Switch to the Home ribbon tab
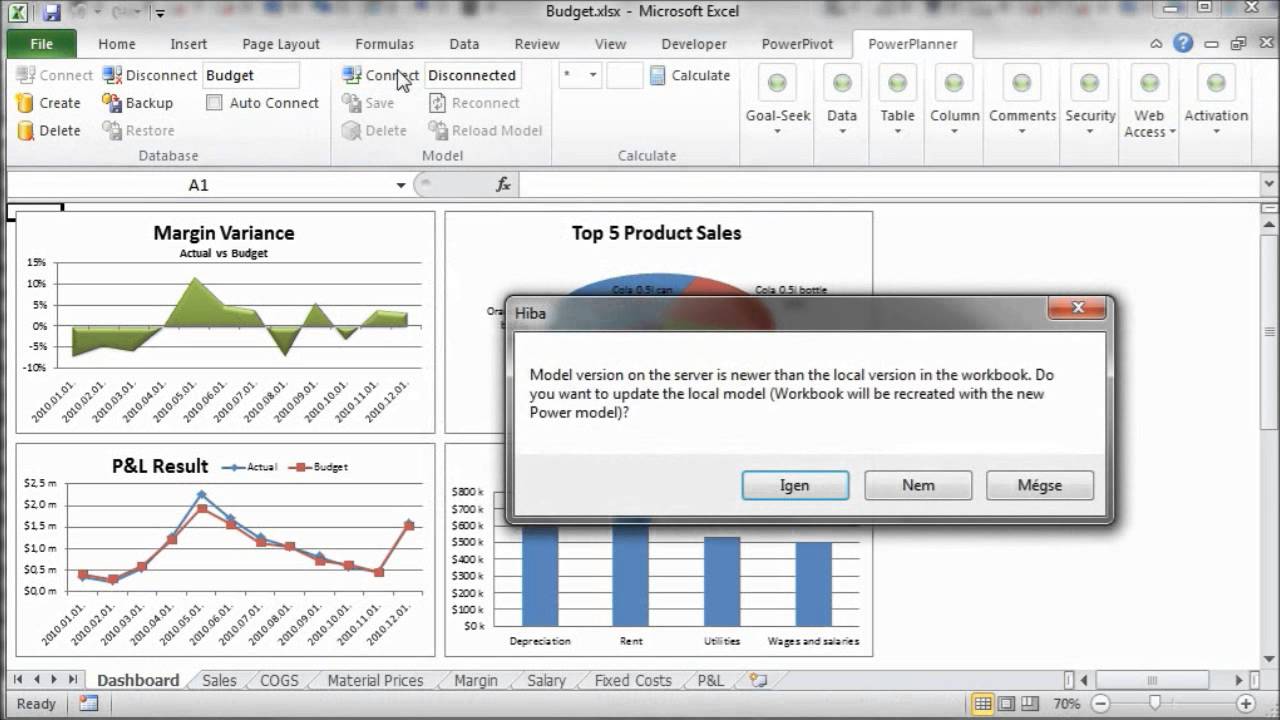Image resolution: width=1280 pixels, height=720 pixels. (x=117, y=44)
